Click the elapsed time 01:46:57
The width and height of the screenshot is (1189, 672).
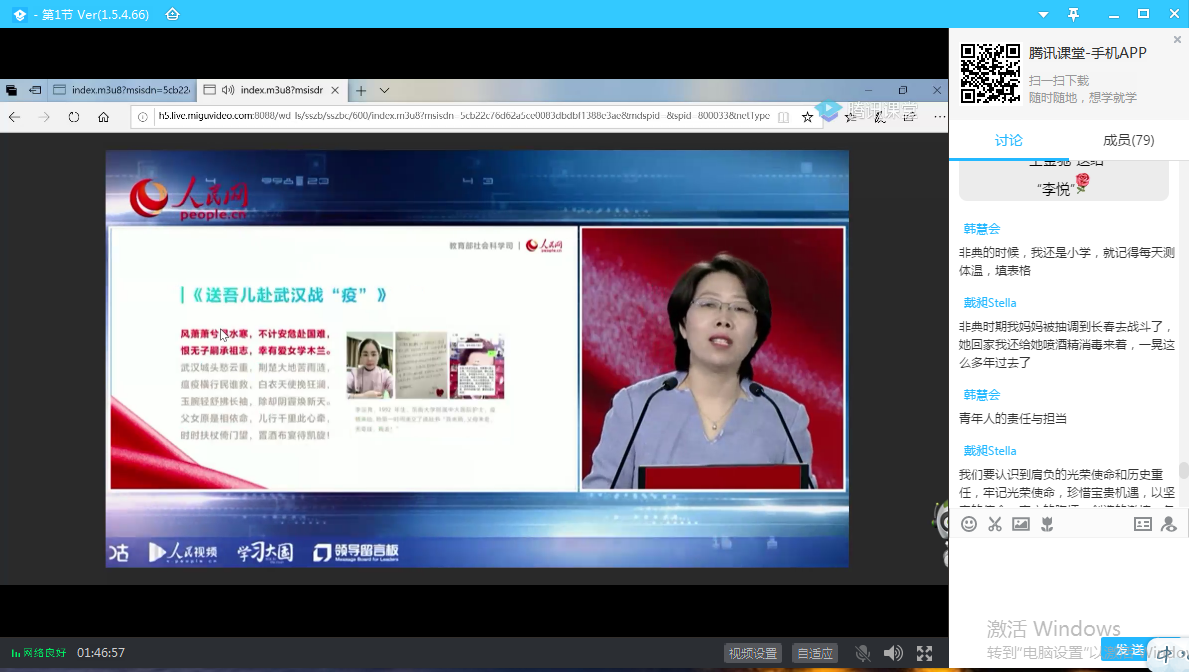click(101, 653)
